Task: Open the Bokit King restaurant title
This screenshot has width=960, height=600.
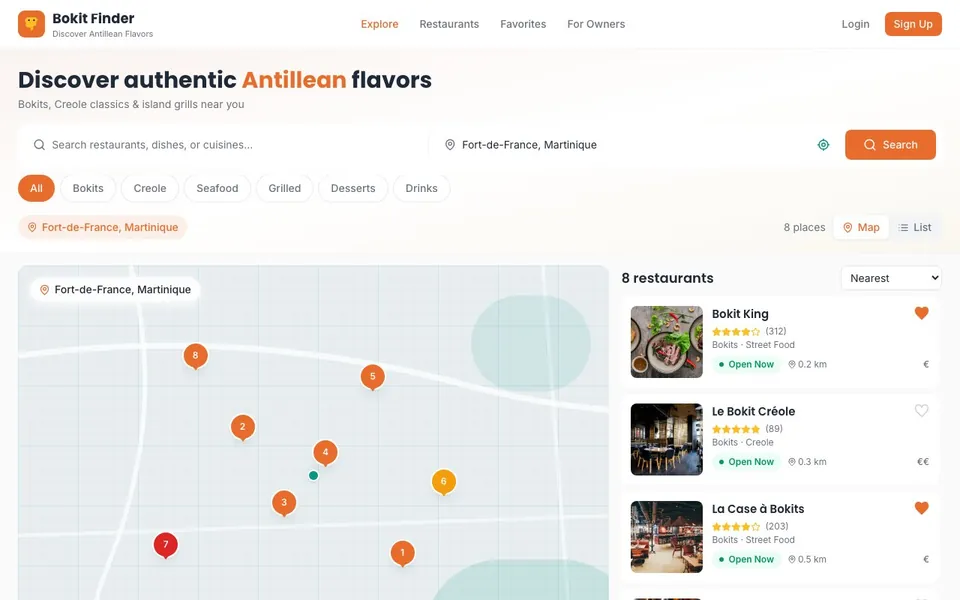Action: pos(740,313)
